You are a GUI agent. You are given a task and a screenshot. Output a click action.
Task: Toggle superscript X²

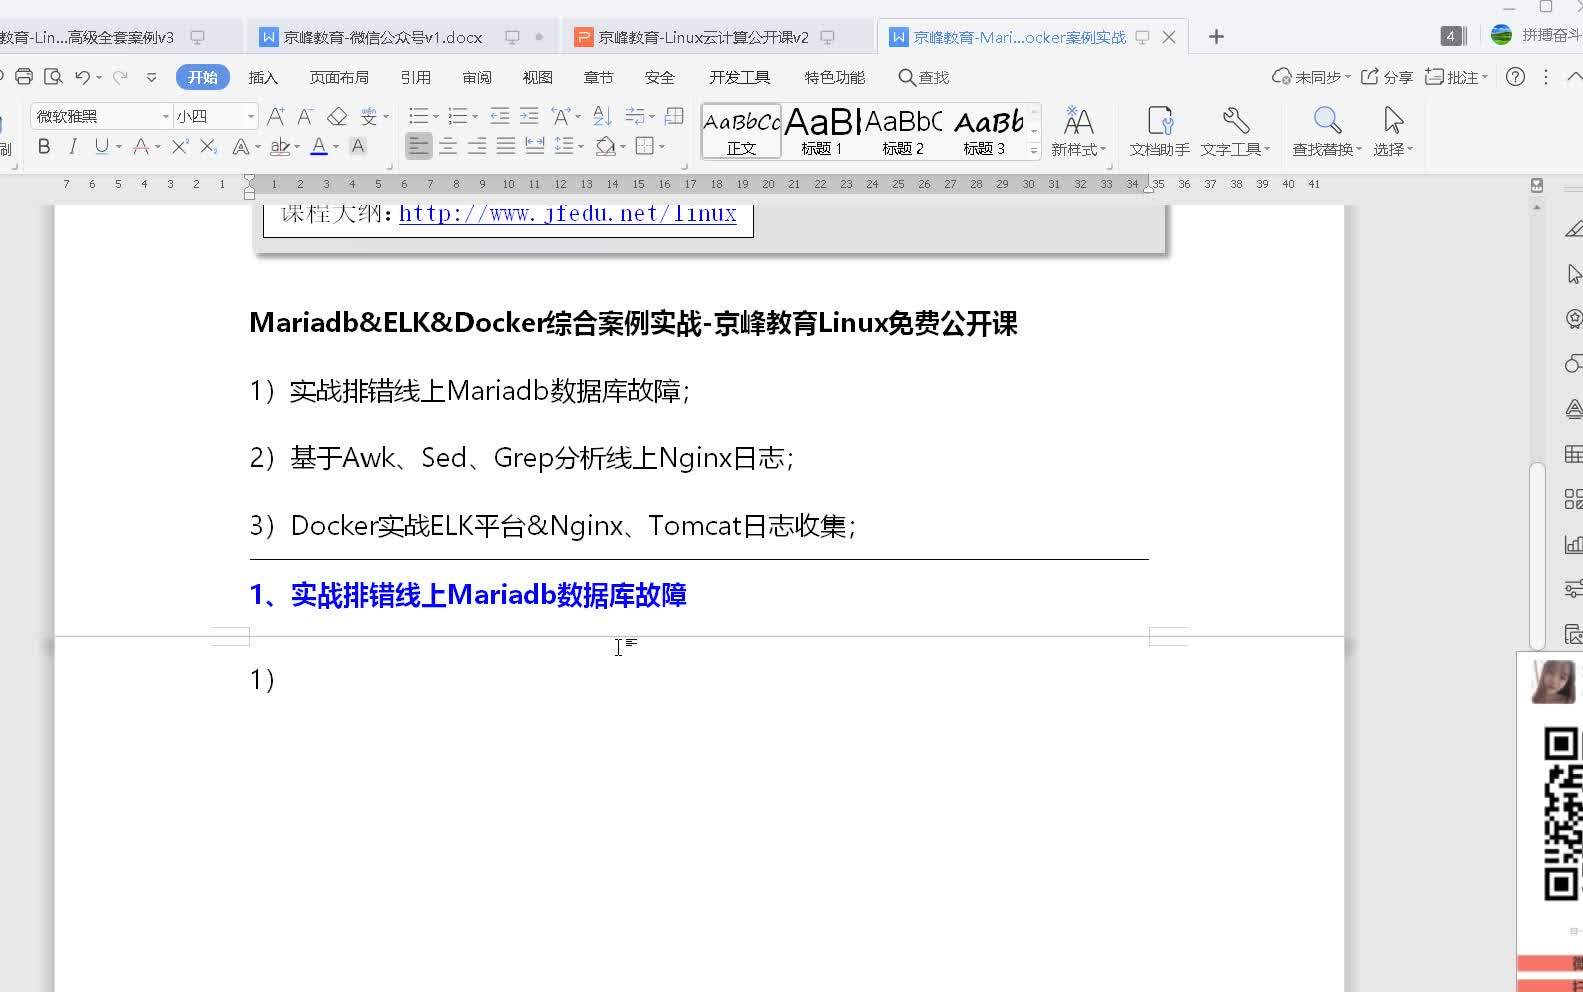click(180, 147)
